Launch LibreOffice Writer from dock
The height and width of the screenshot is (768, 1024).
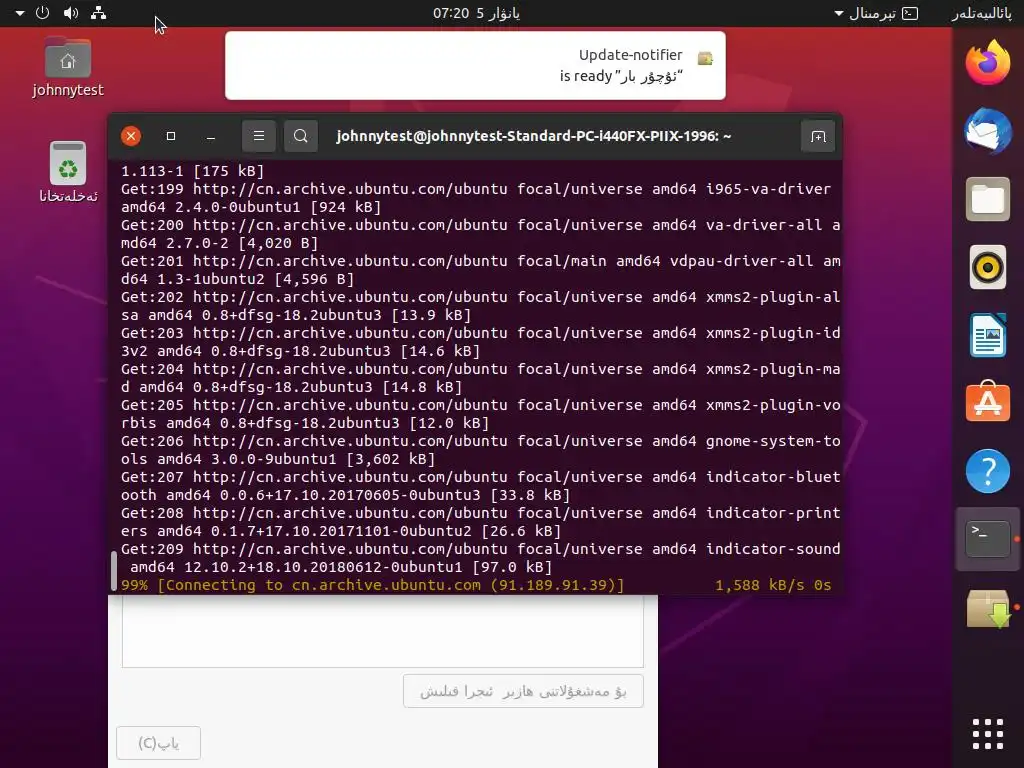(987, 335)
